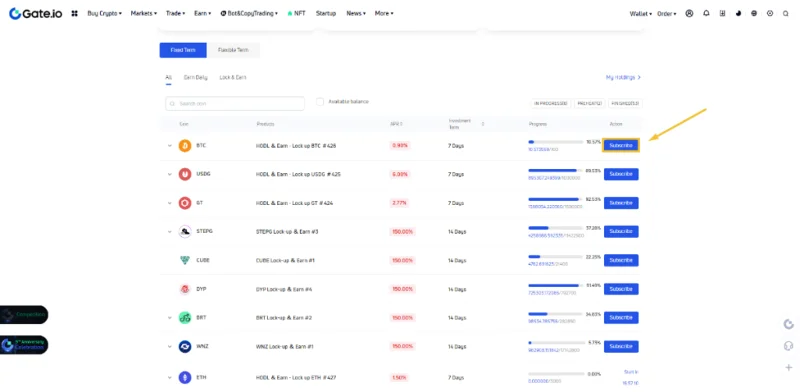Subscribe to STEPG Lock-up & Earn #3
Image resolution: width=800 pixels, height=392 pixels.
621,231
